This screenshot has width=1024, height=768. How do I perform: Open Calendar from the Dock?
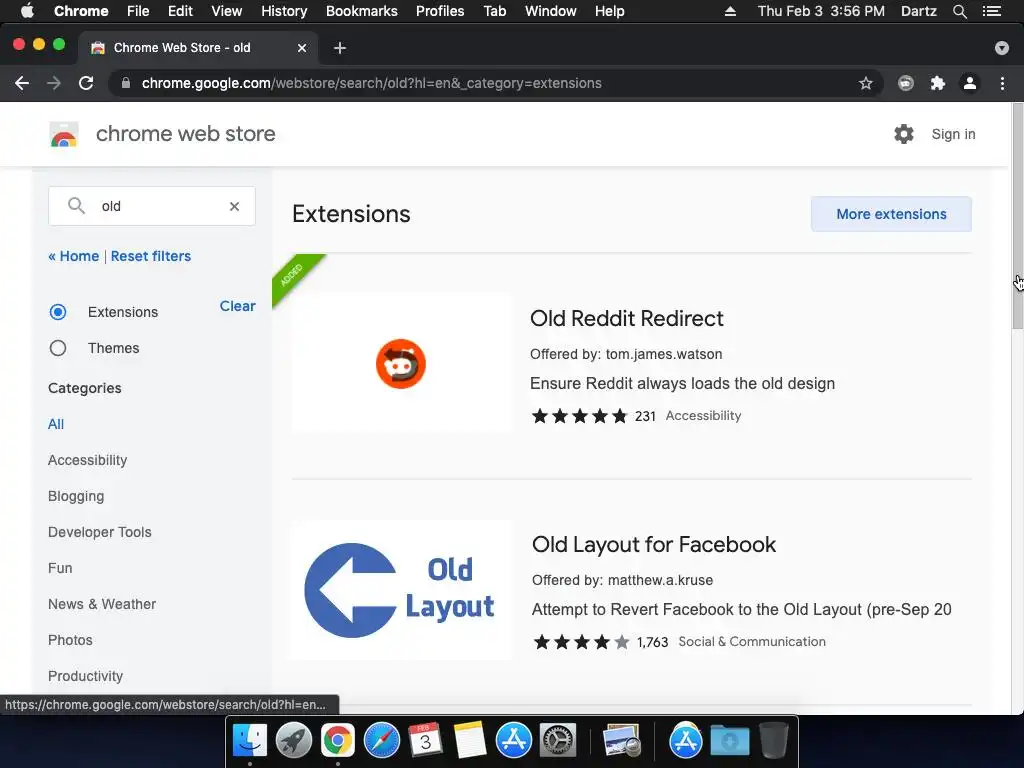coord(425,740)
